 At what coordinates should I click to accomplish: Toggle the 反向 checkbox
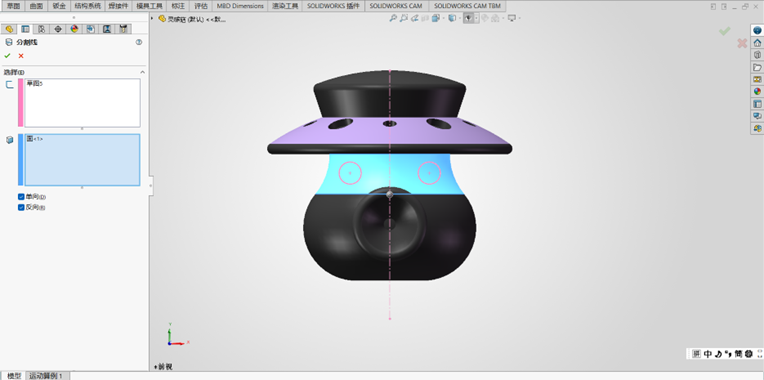[x=21, y=208]
